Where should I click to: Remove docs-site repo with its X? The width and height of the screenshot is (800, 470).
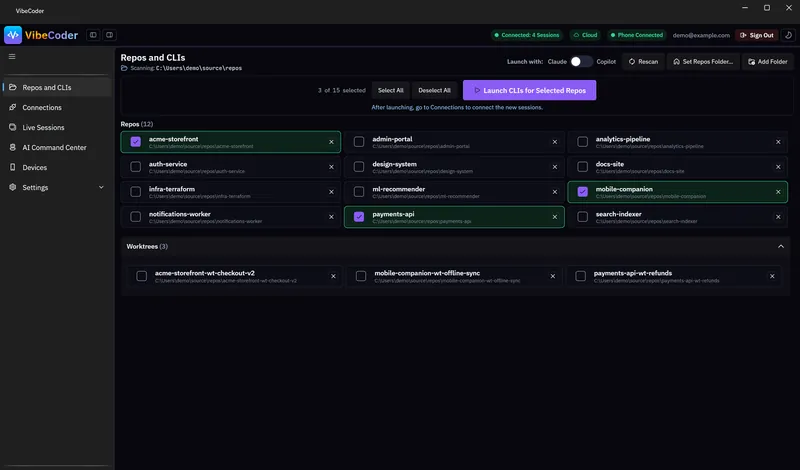(x=778, y=167)
